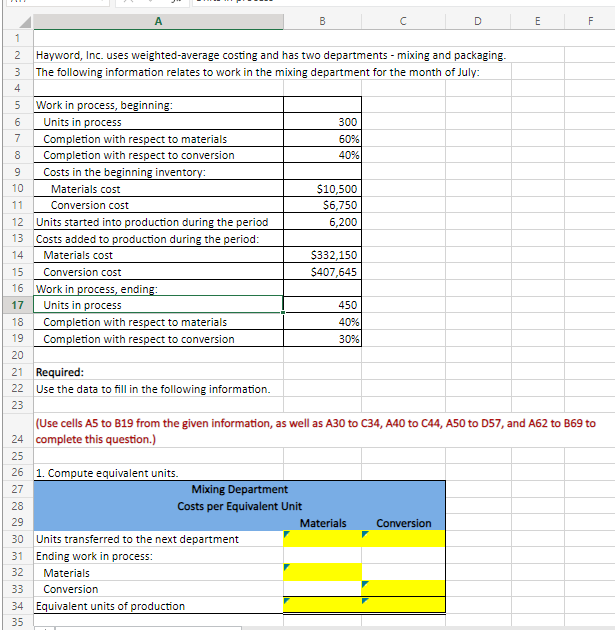This screenshot has height=630, width=615.
Task: Select column E header
Action: pyautogui.click(x=537, y=21)
